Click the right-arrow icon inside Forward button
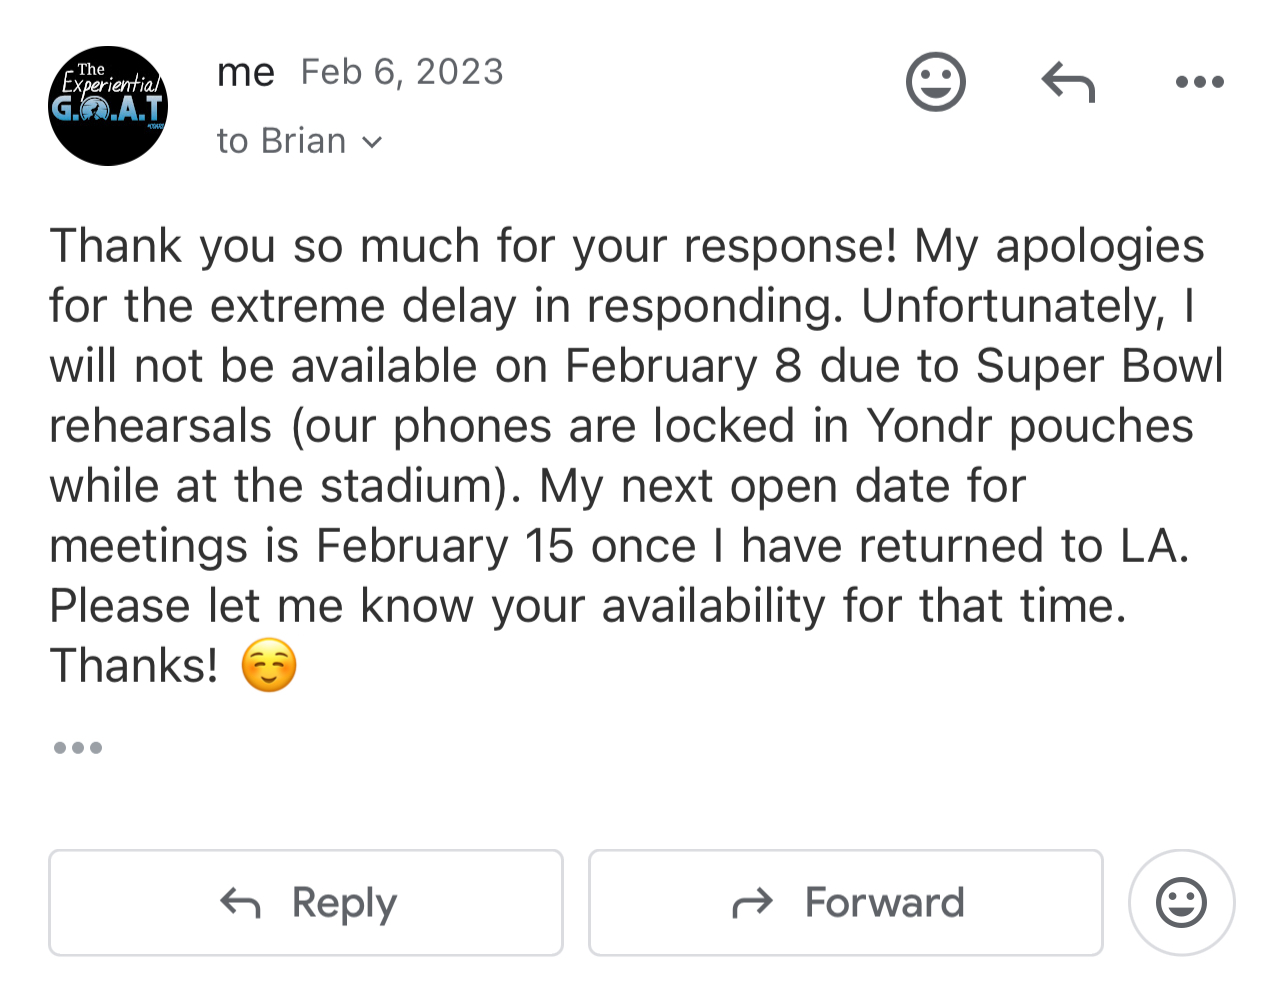This screenshot has width=1284, height=988. tap(752, 903)
